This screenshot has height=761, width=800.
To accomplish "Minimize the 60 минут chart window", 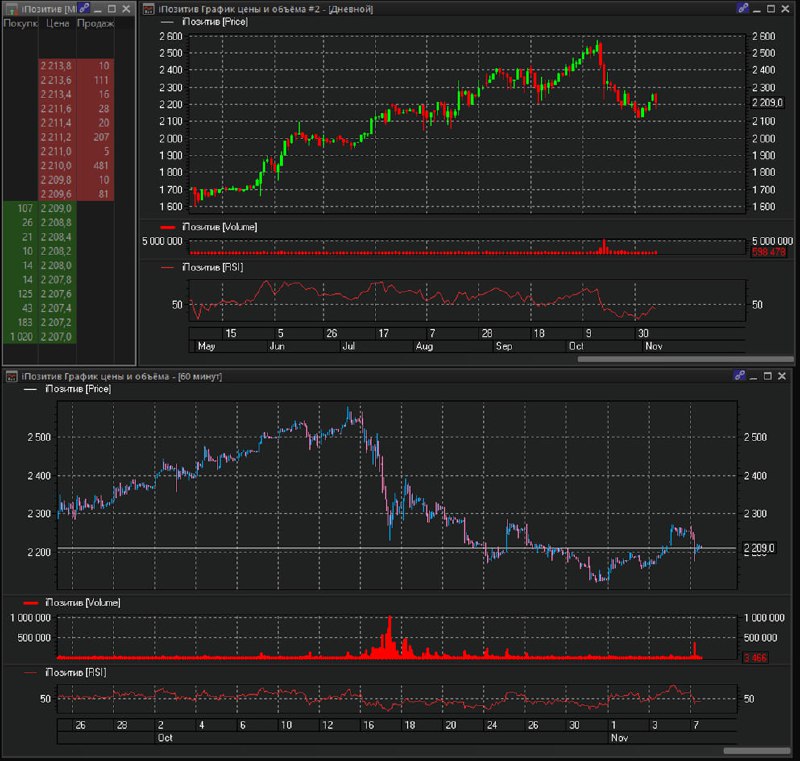I will (754, 376).
